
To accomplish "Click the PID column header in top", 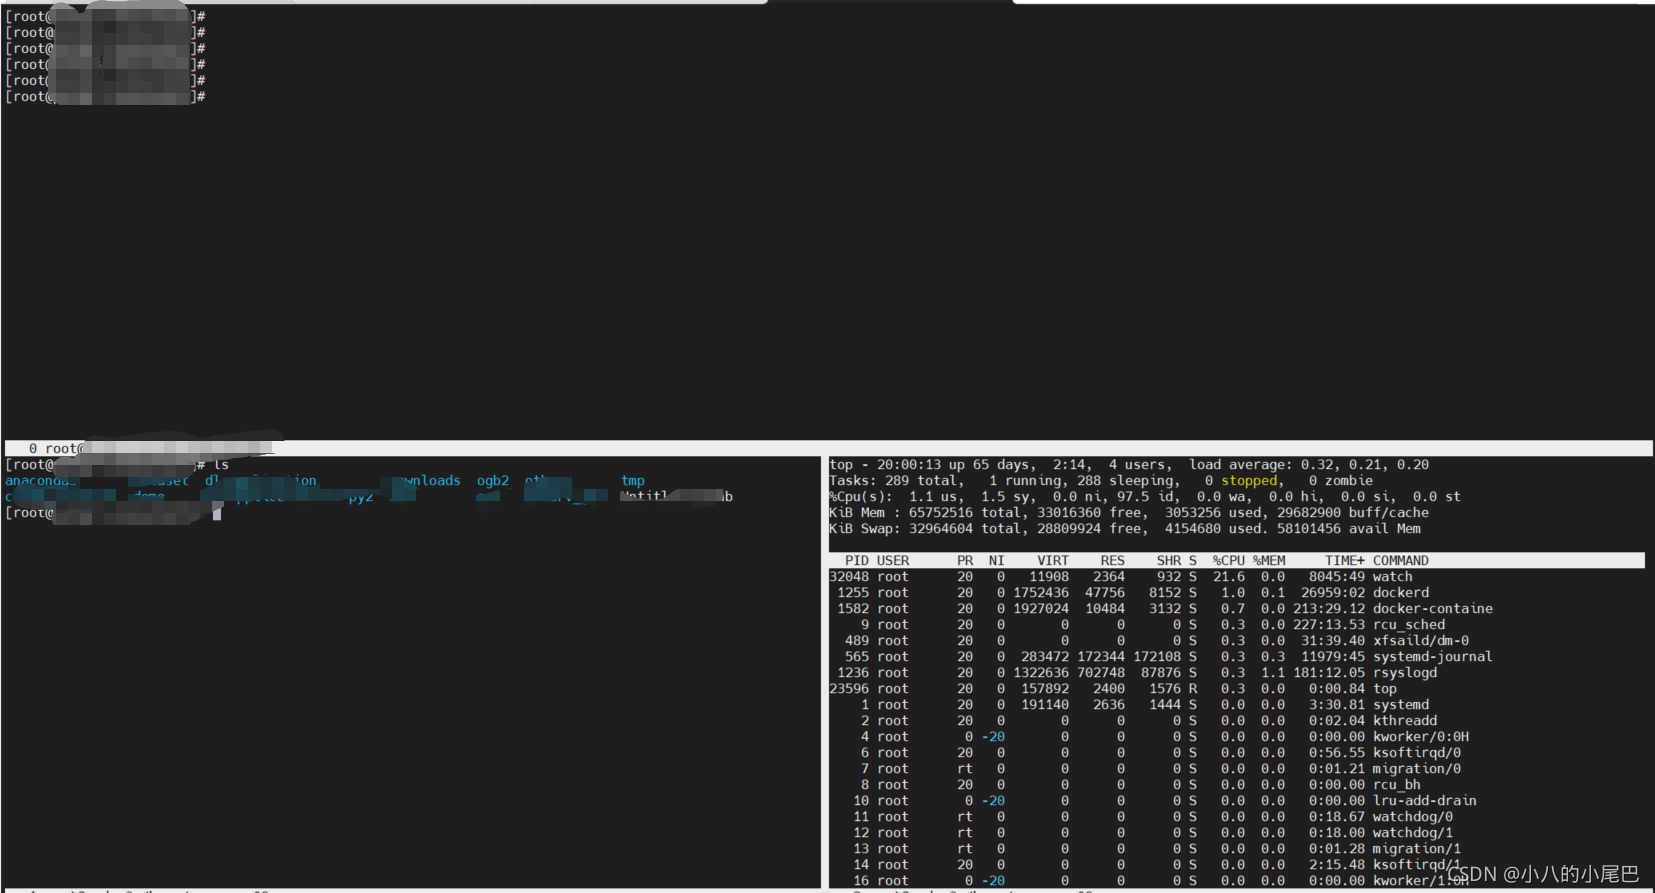I will tap(857, 561).
